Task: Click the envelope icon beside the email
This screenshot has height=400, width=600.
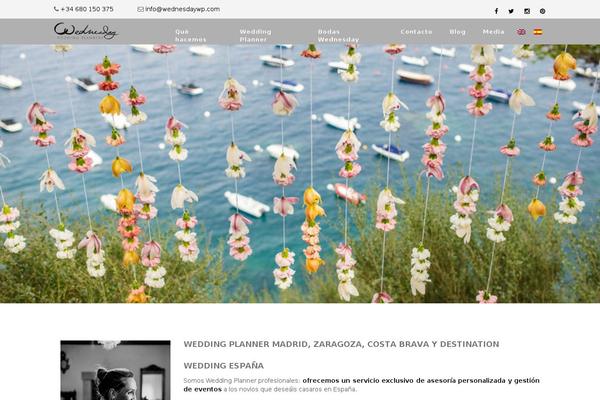Action: point(140,9)
